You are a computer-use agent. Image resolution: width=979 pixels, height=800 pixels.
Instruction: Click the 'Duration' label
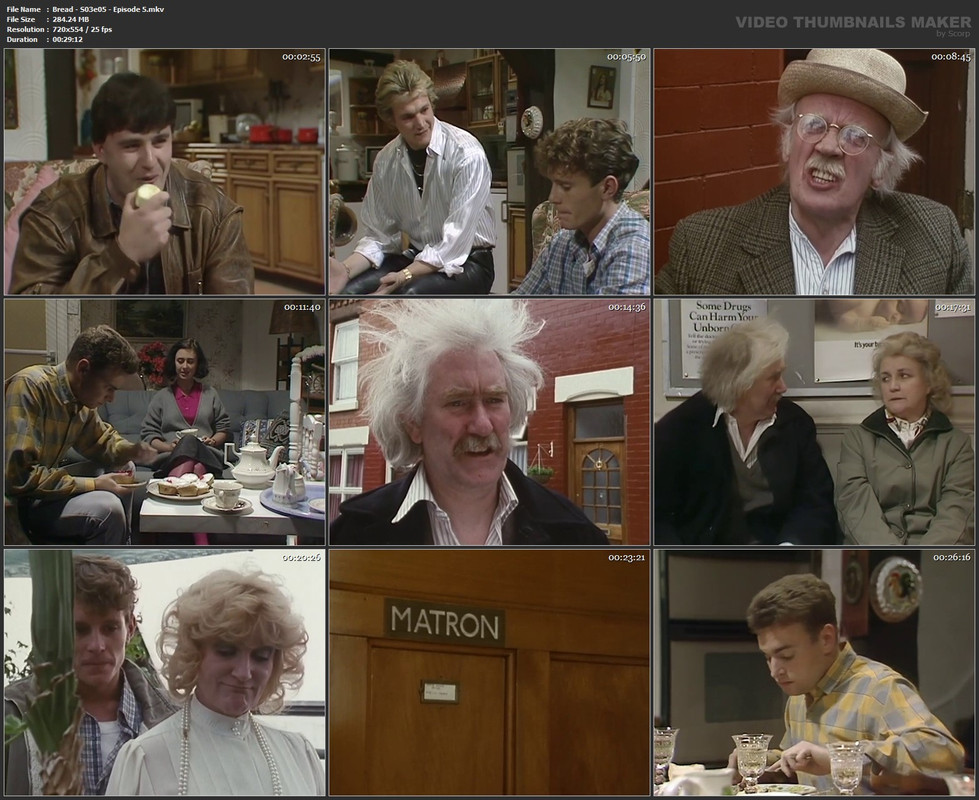coord(22,39)
